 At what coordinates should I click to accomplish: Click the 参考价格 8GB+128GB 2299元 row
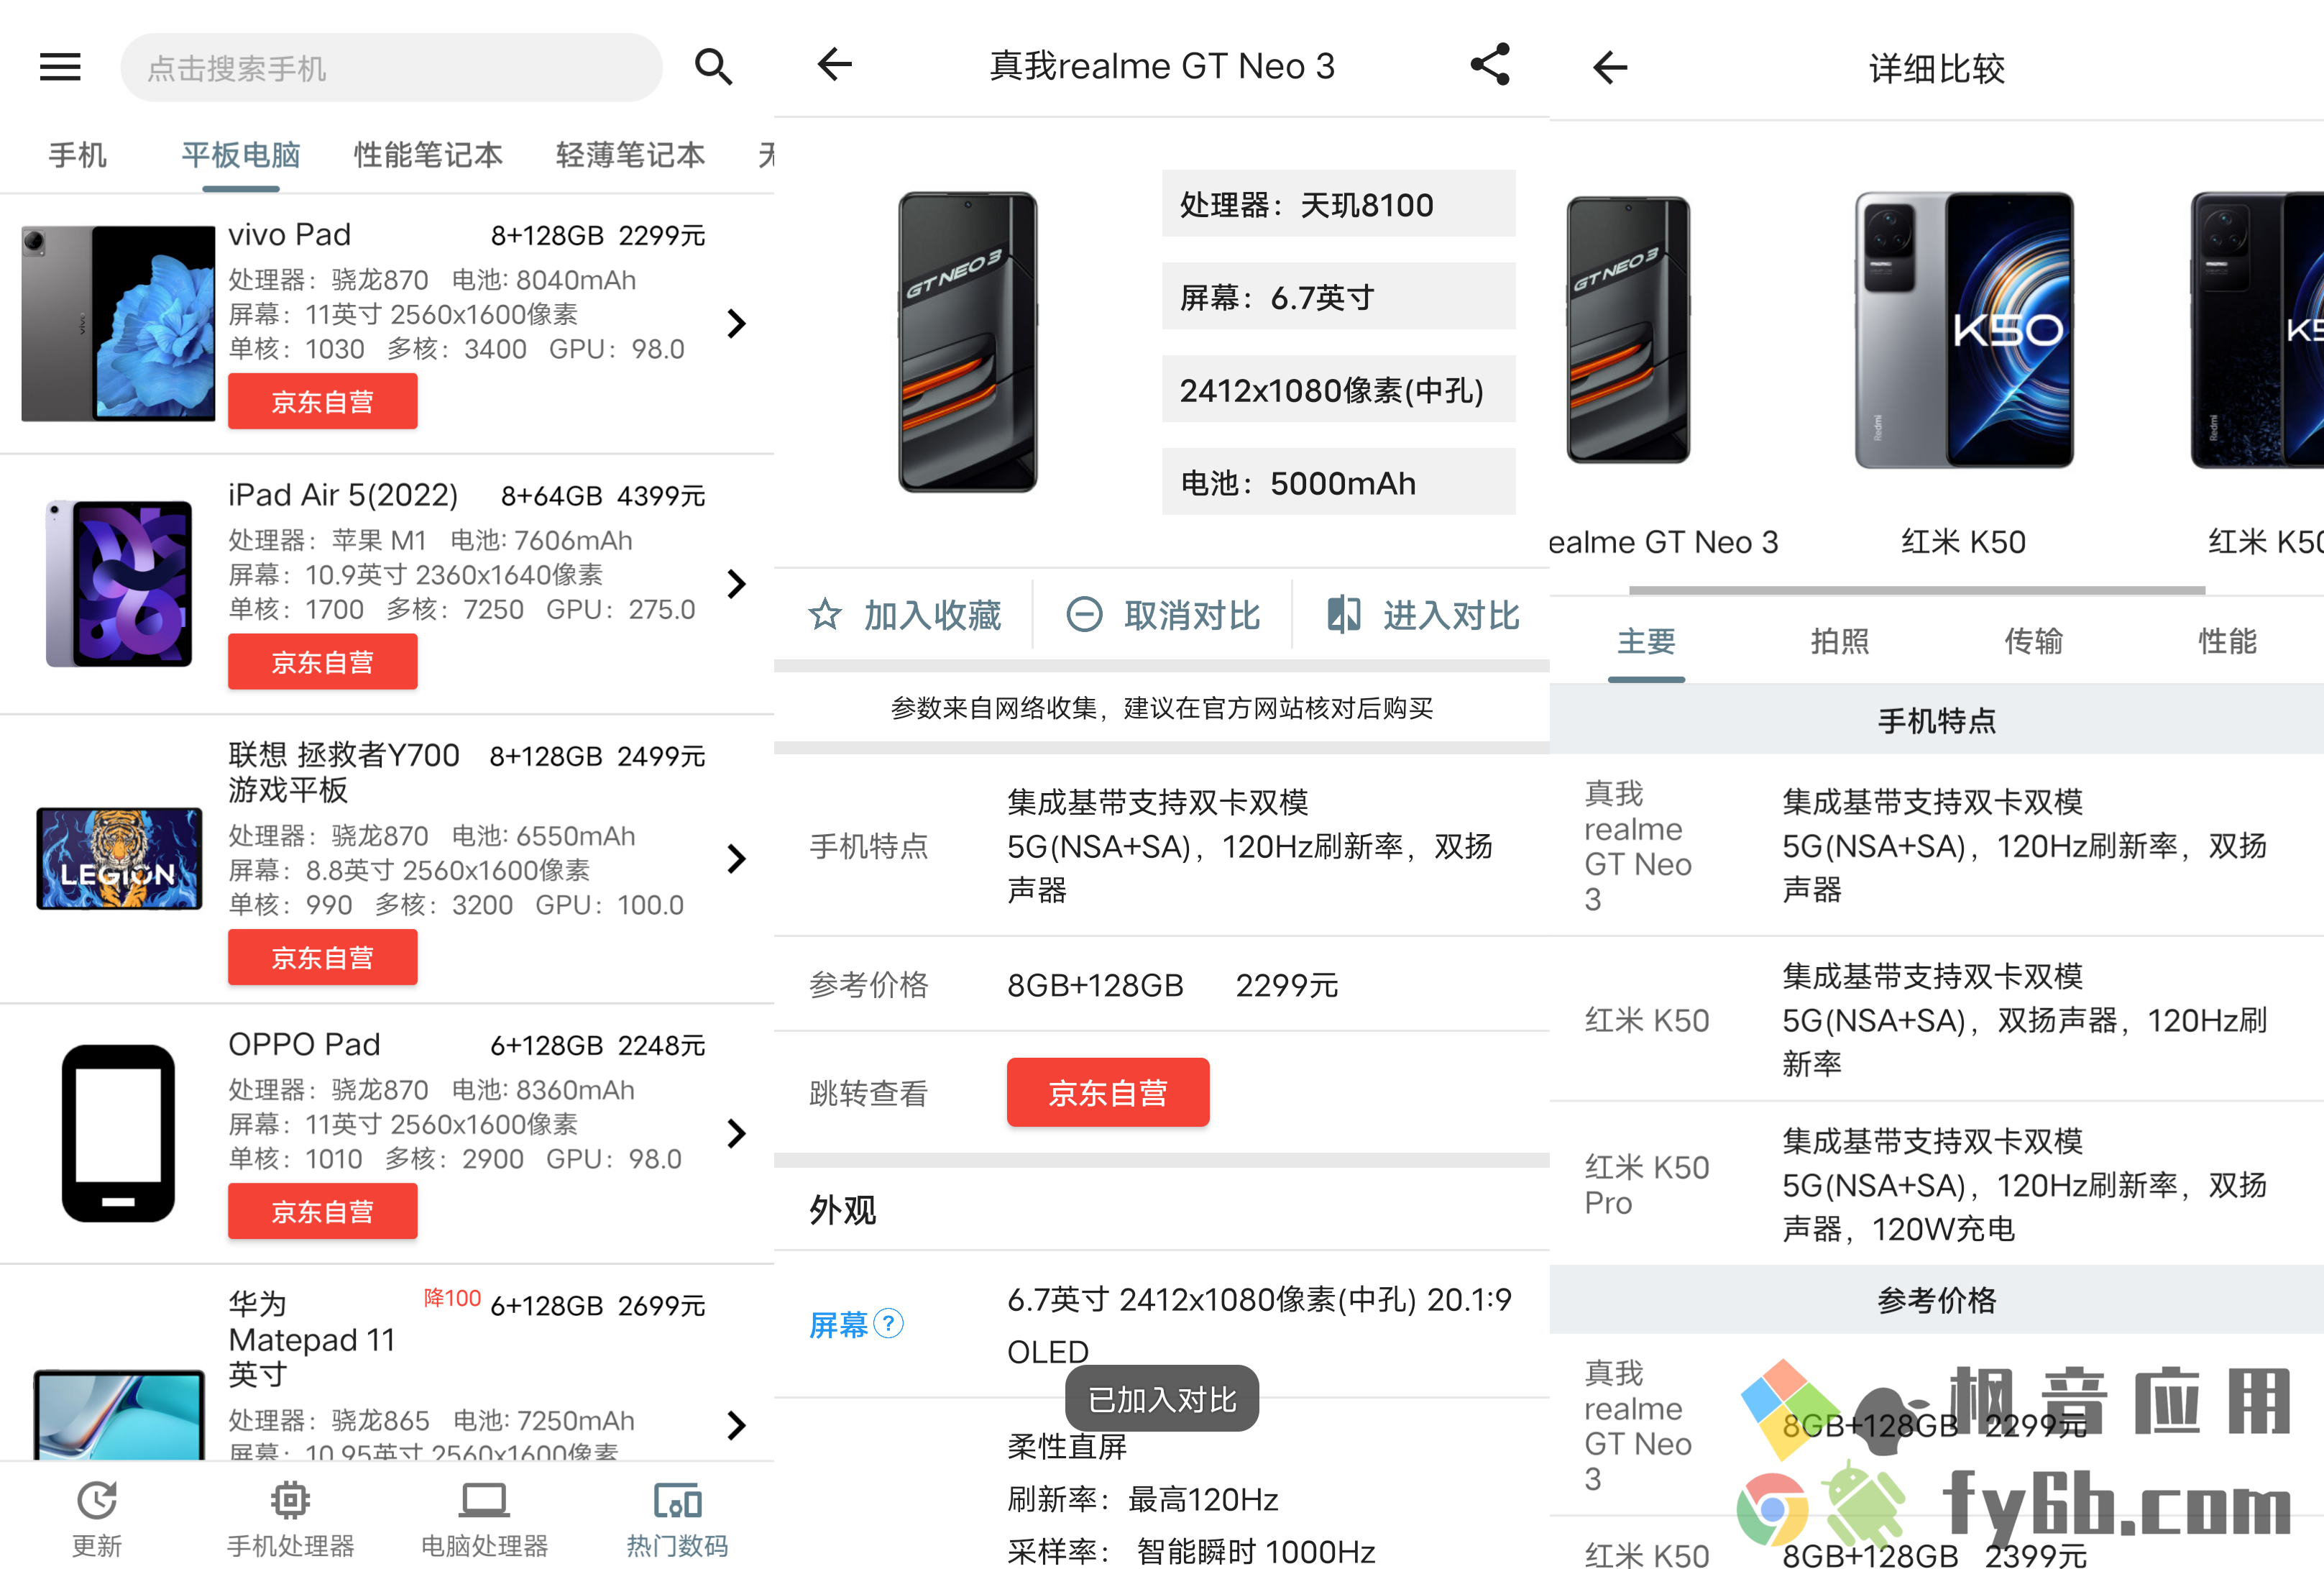click(x=1161, y=985)
